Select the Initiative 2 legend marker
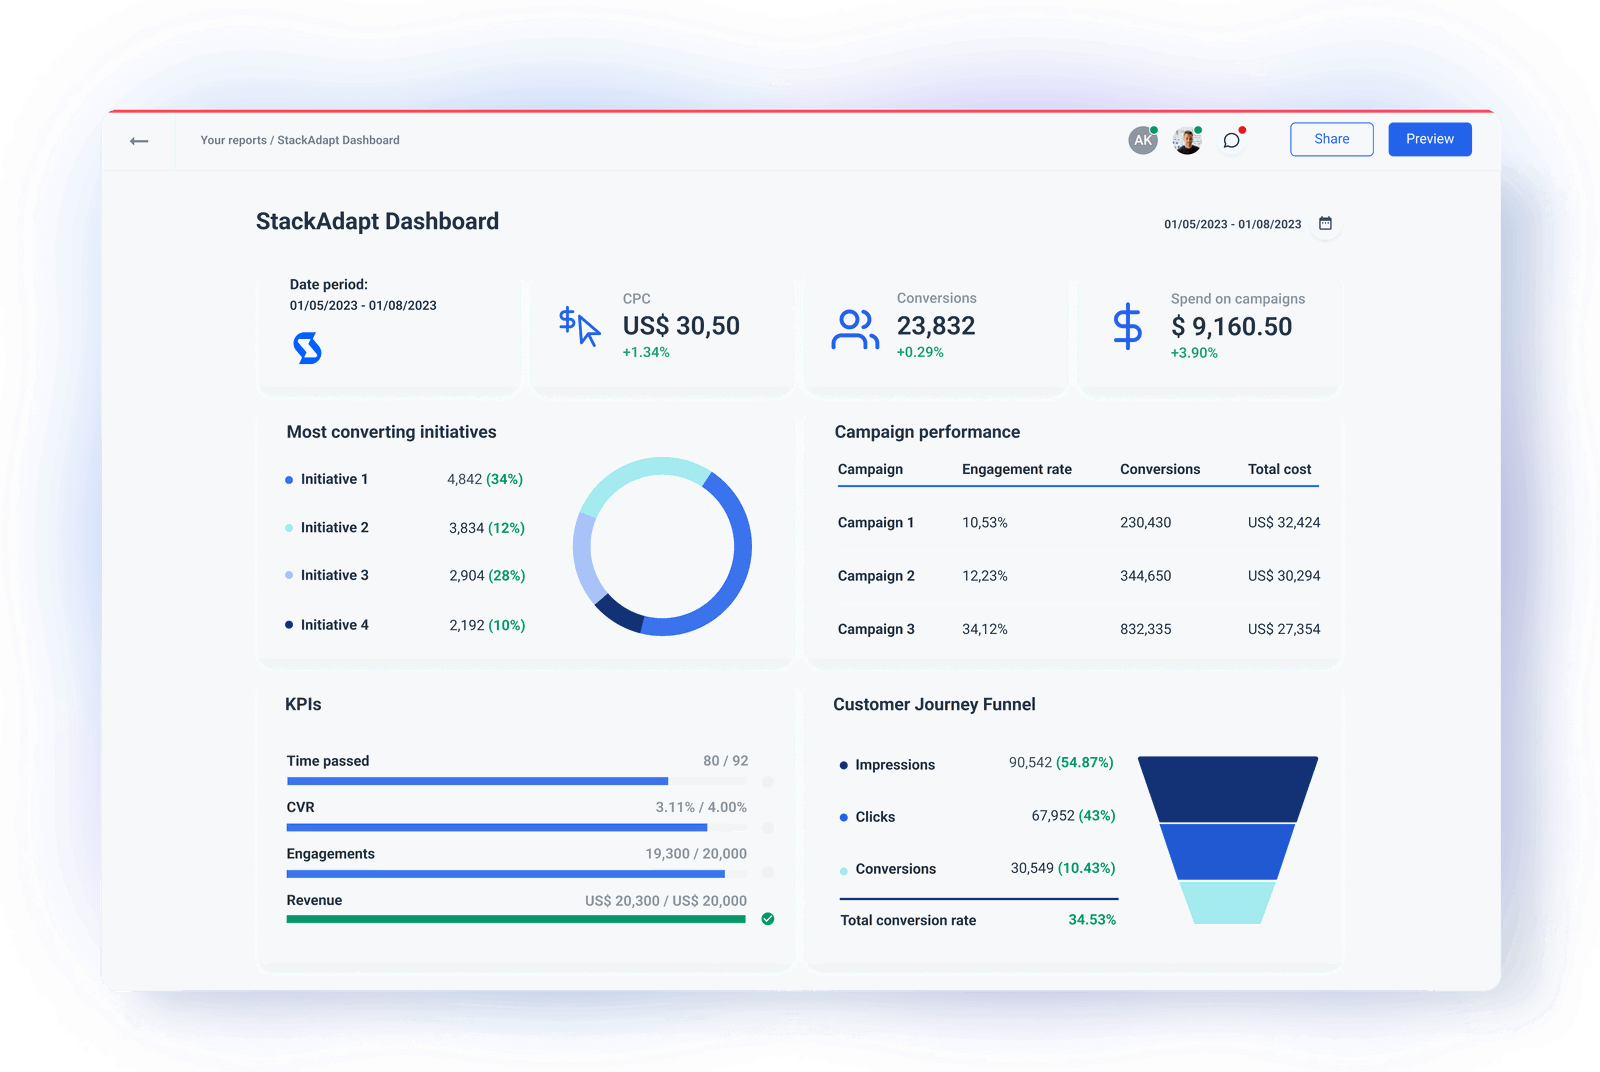Screen dimensions: 1600x1072 tap(289, 527)
